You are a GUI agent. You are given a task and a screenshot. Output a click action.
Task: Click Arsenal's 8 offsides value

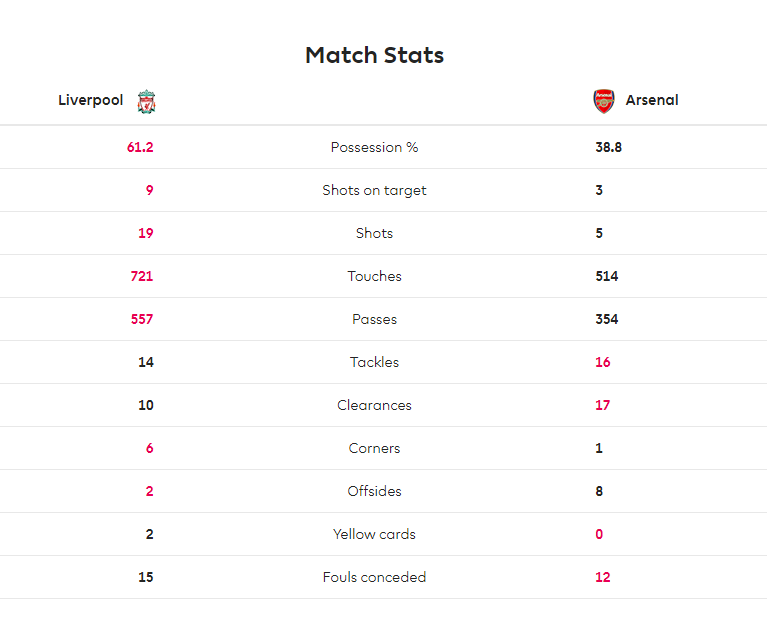click(599, 491)
